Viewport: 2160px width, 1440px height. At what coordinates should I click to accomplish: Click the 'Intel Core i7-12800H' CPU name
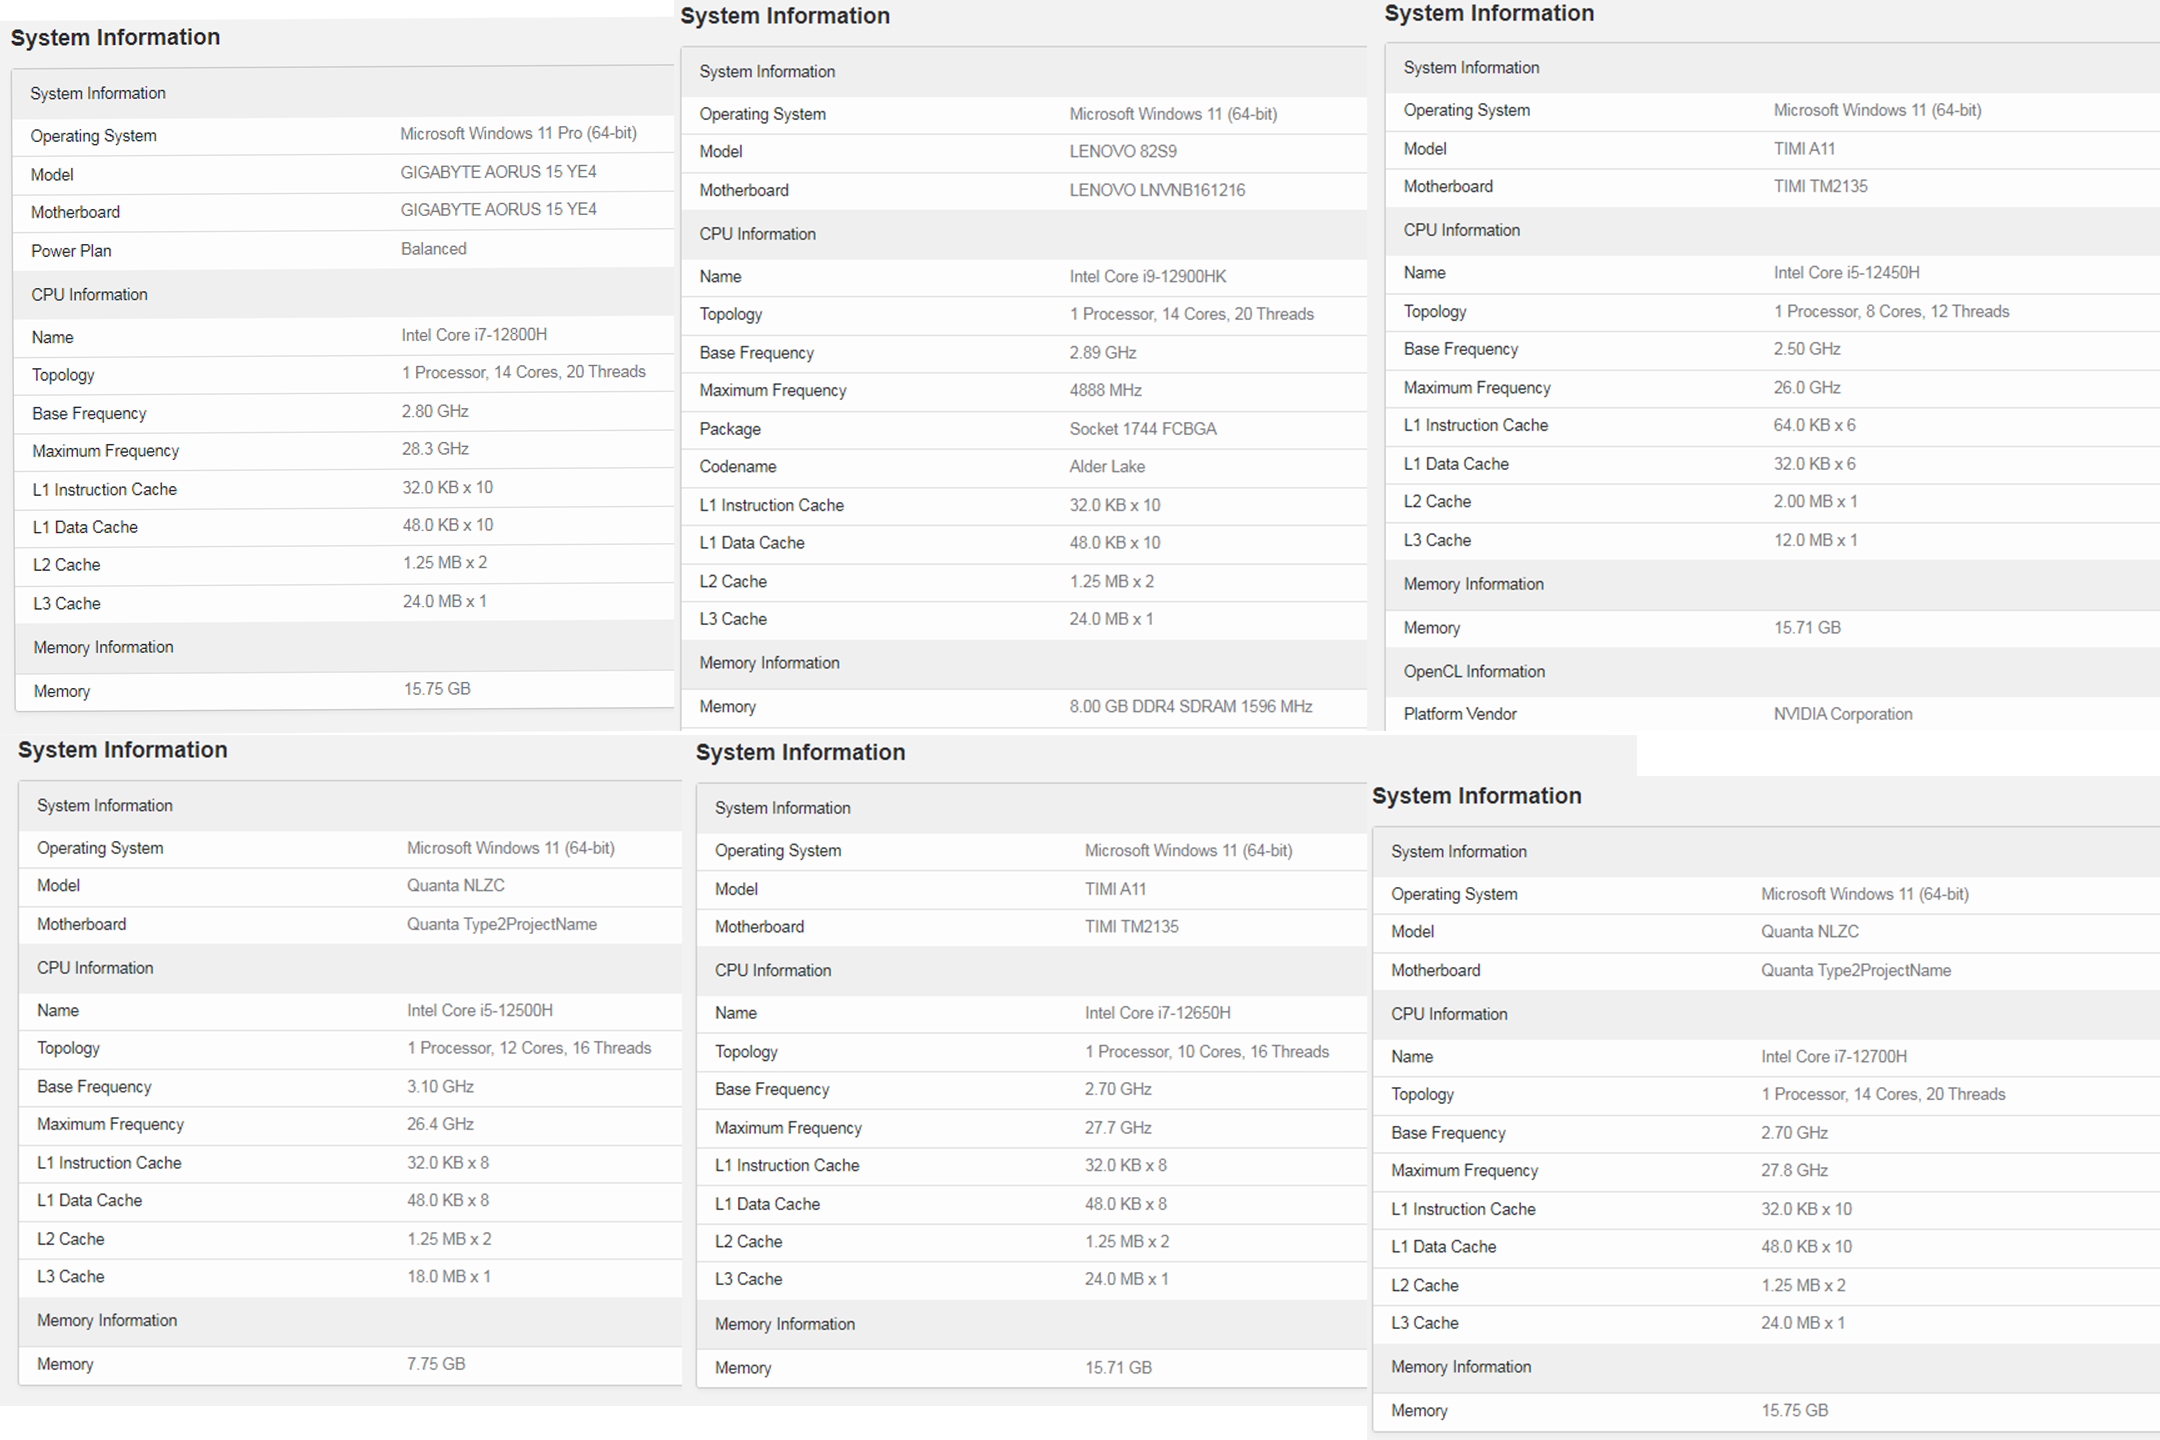(474, 335)
